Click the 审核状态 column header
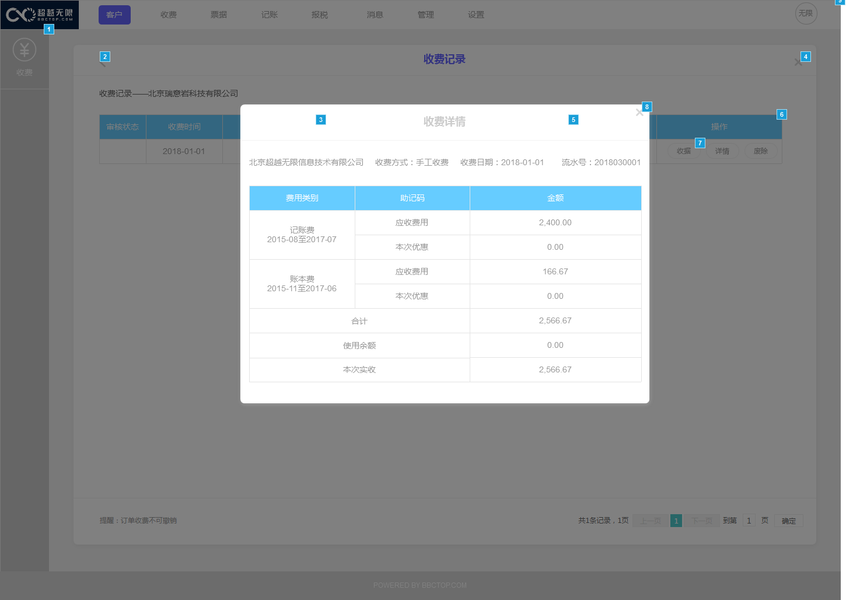Image resolution: width=846 pixels, height=600 pixels. tap(122, 127)
